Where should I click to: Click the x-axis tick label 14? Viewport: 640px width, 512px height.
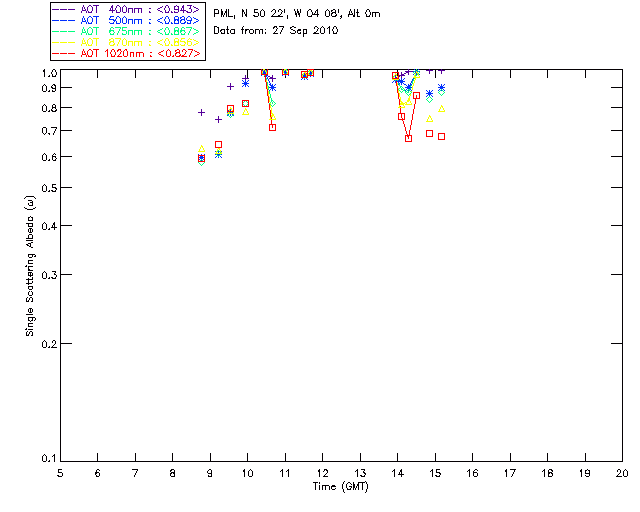(x=398, y=473)
